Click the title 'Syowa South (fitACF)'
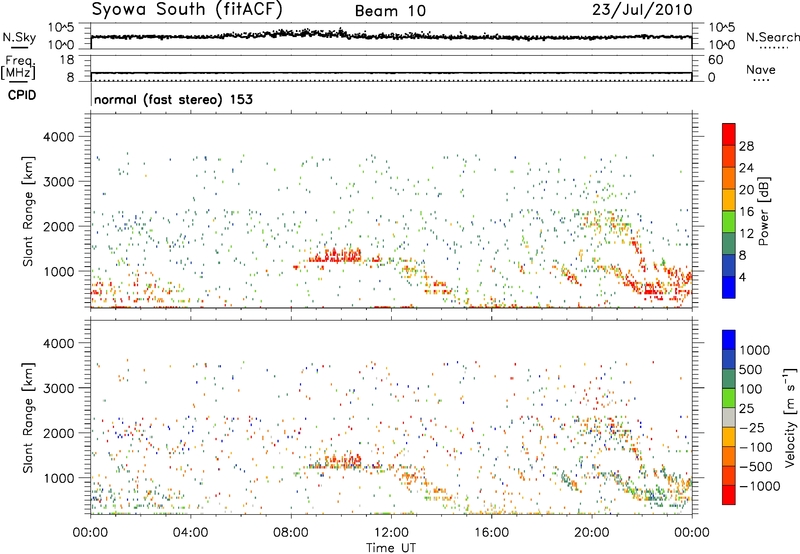 coord(186,9)
